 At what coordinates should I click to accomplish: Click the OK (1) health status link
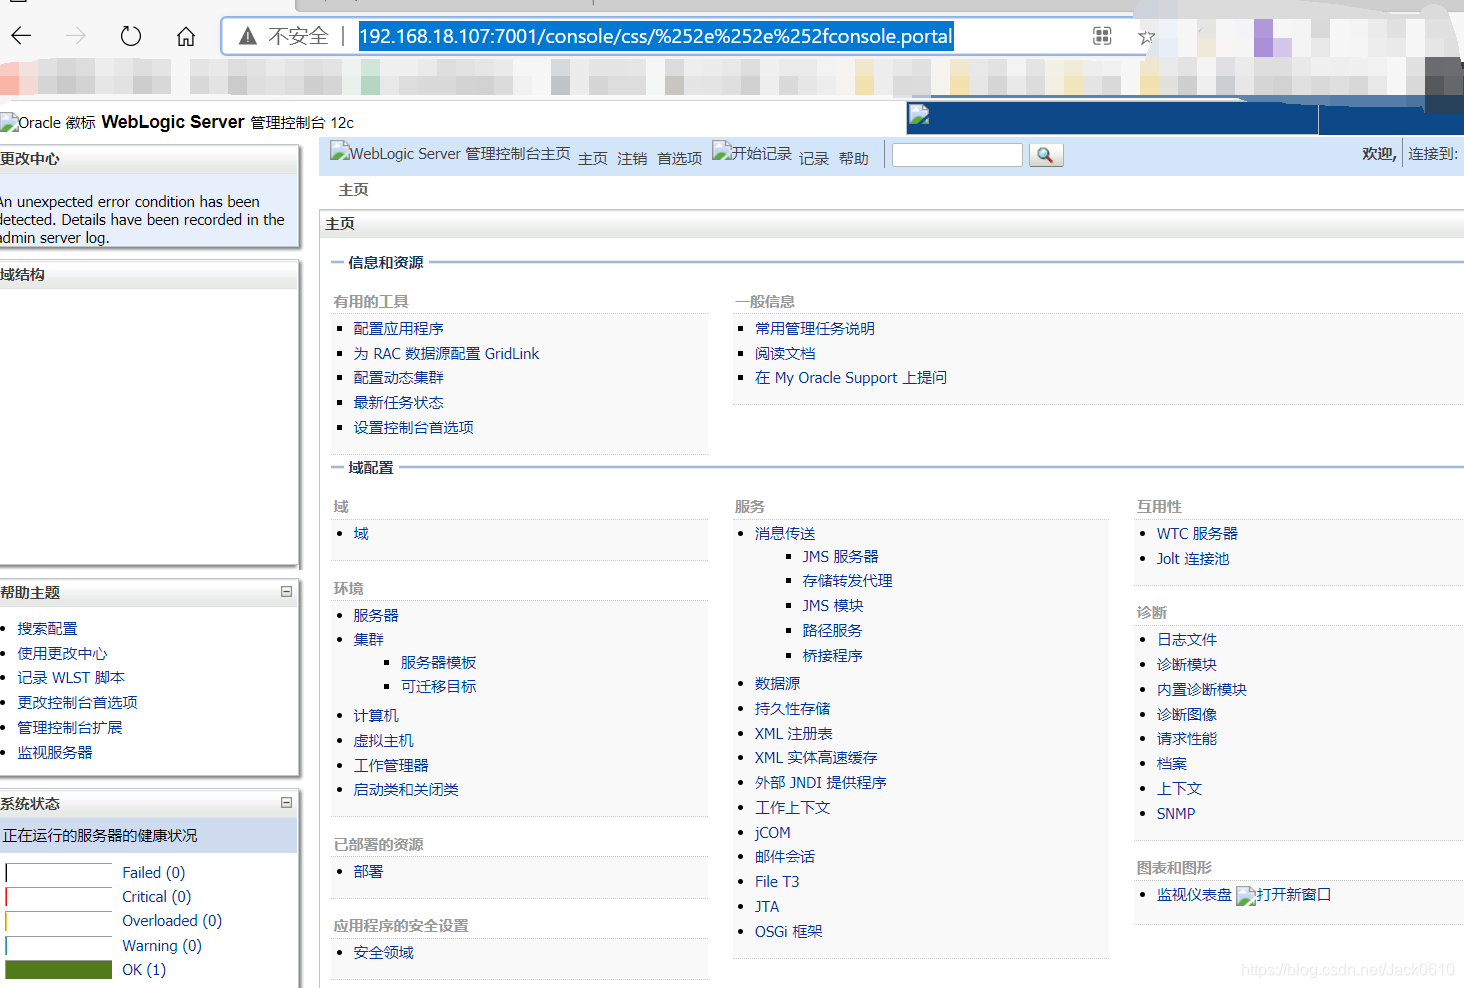tap(144, 969)
